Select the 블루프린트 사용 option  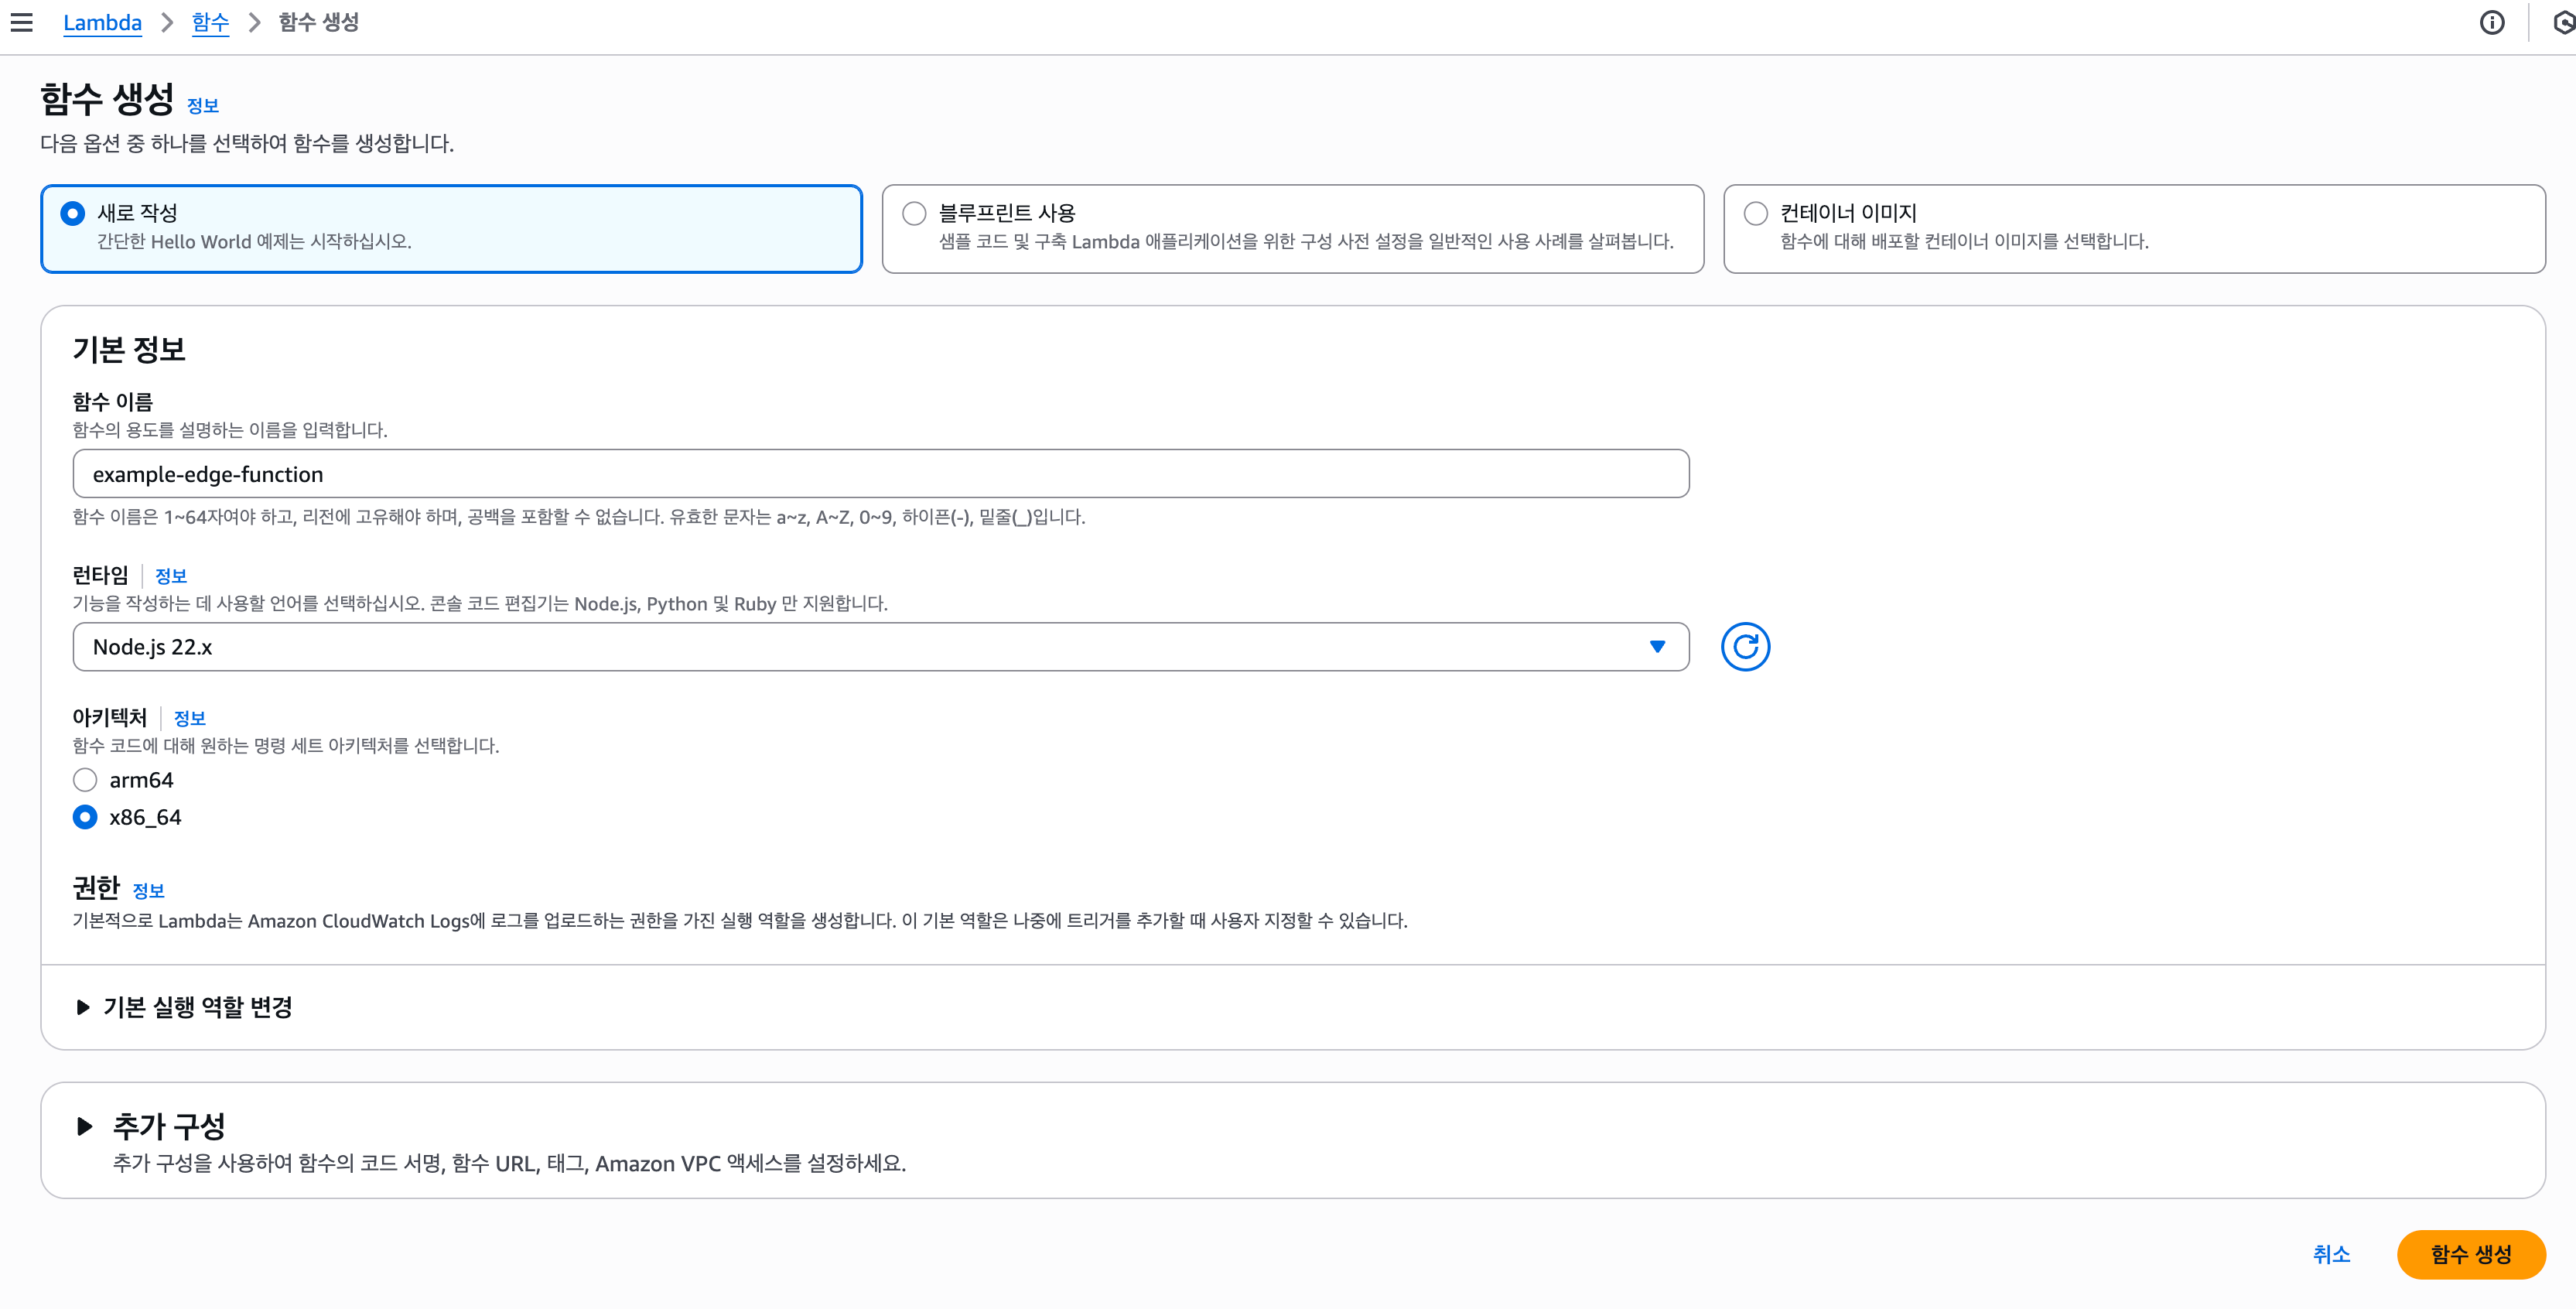click(x=914, y=213)
